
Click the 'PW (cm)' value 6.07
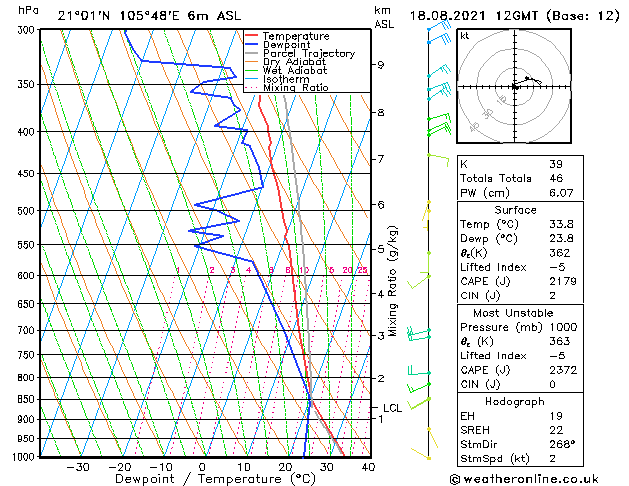[x=561, y=193]
